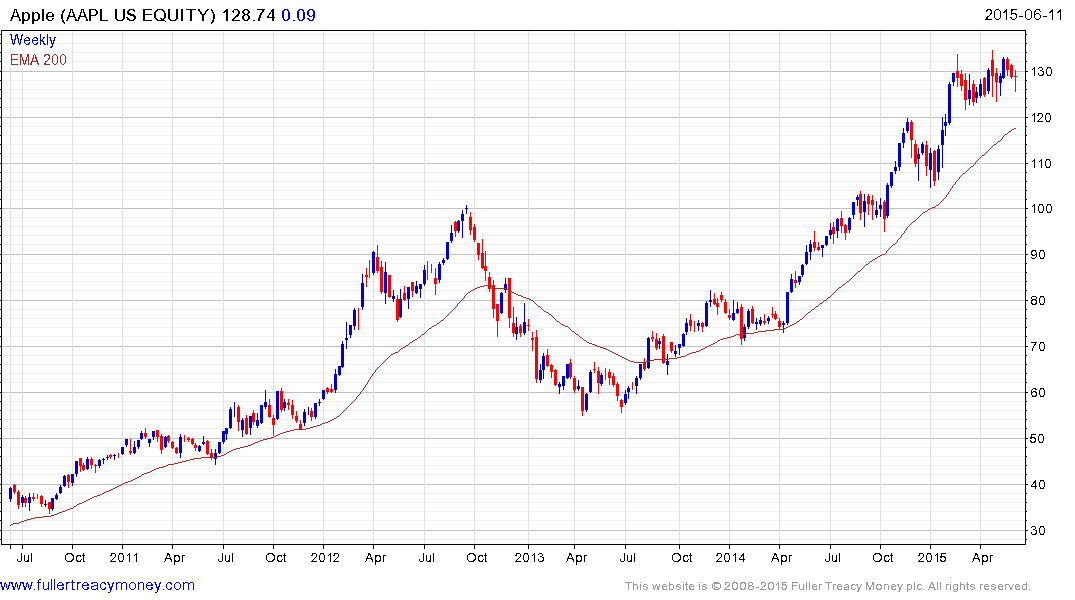Click the copyright notice text

828,586
